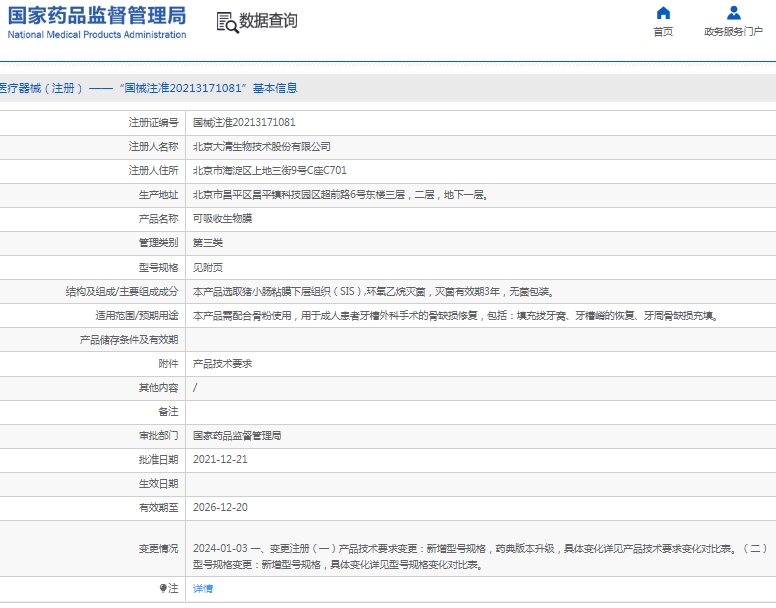The width and height of the screenshot is (776, 608).
Task: Click the 产品名称 row label
Action: click(x=158, y=218)
